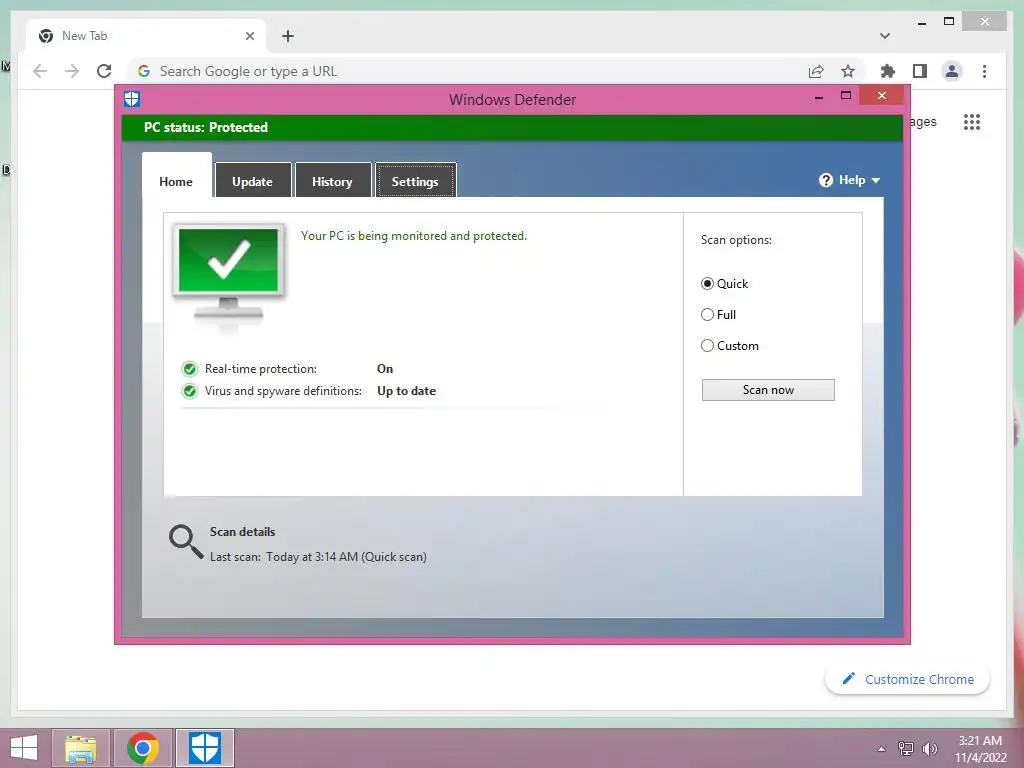Image resolution: width=1024 pixels, height=768 pixels.
Task: Open the Help question mark icon
Action: [825, 180]
